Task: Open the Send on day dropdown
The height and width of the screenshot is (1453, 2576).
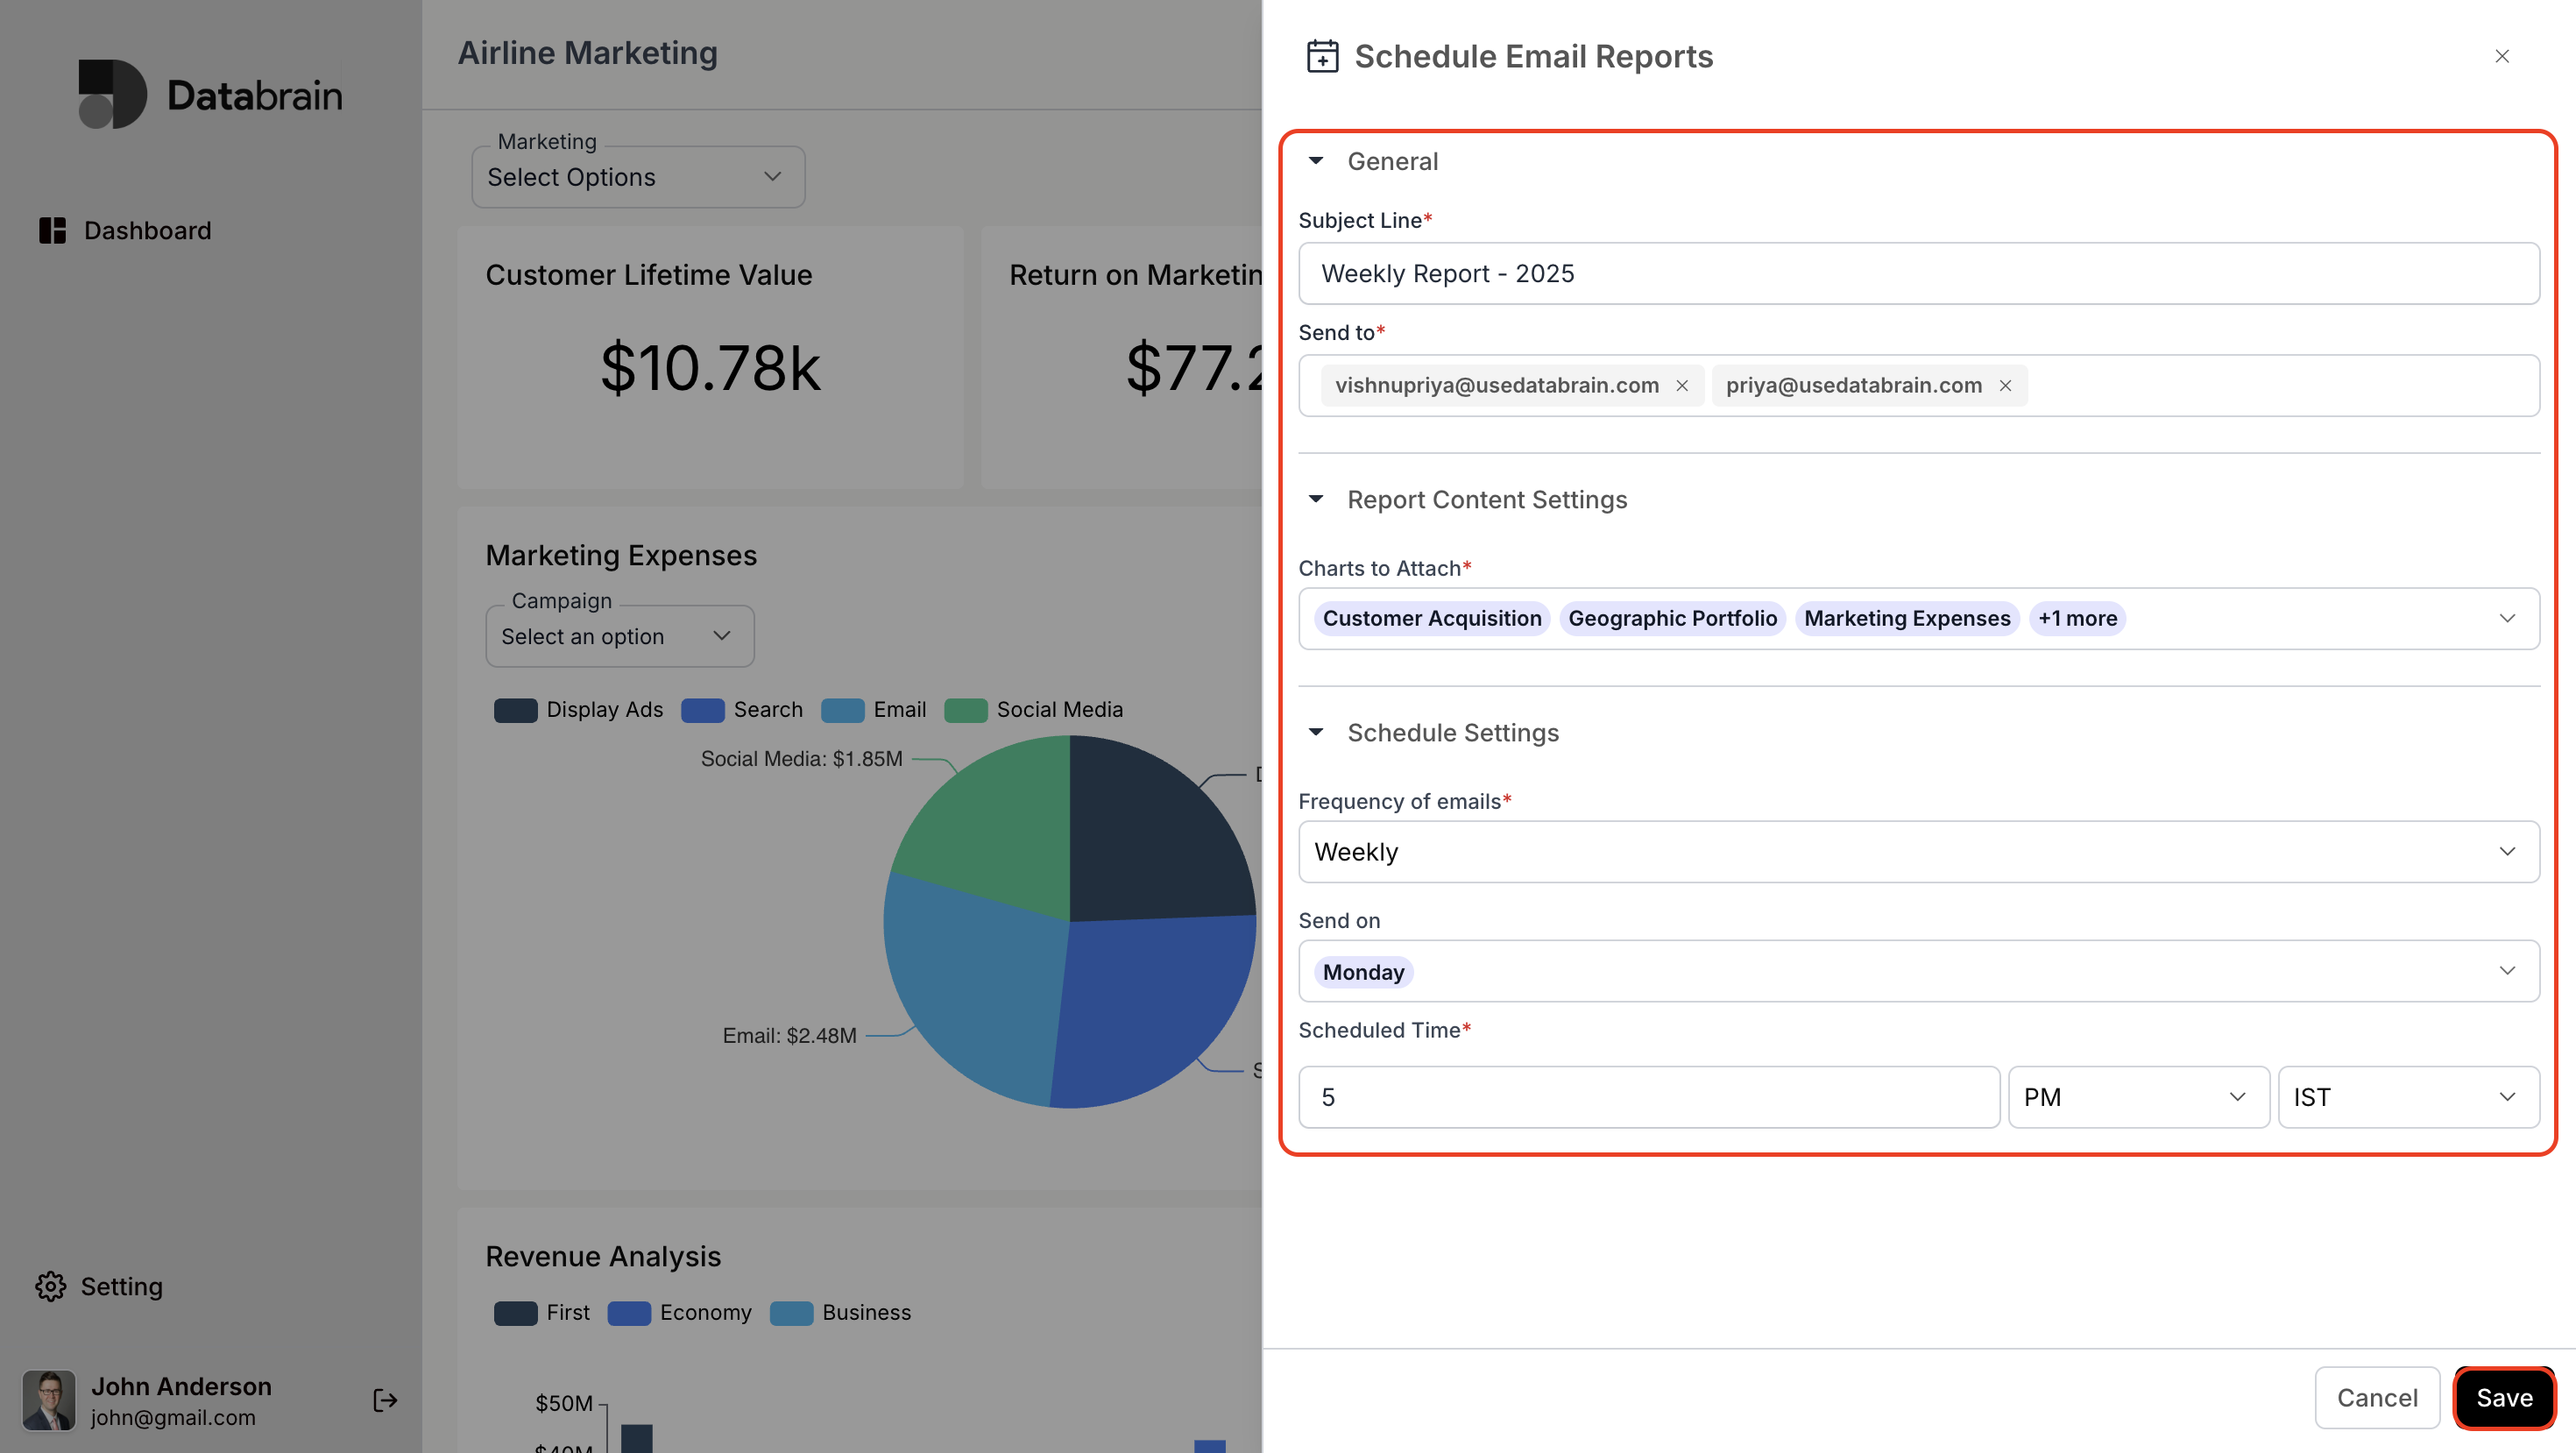Action: 1918,971
